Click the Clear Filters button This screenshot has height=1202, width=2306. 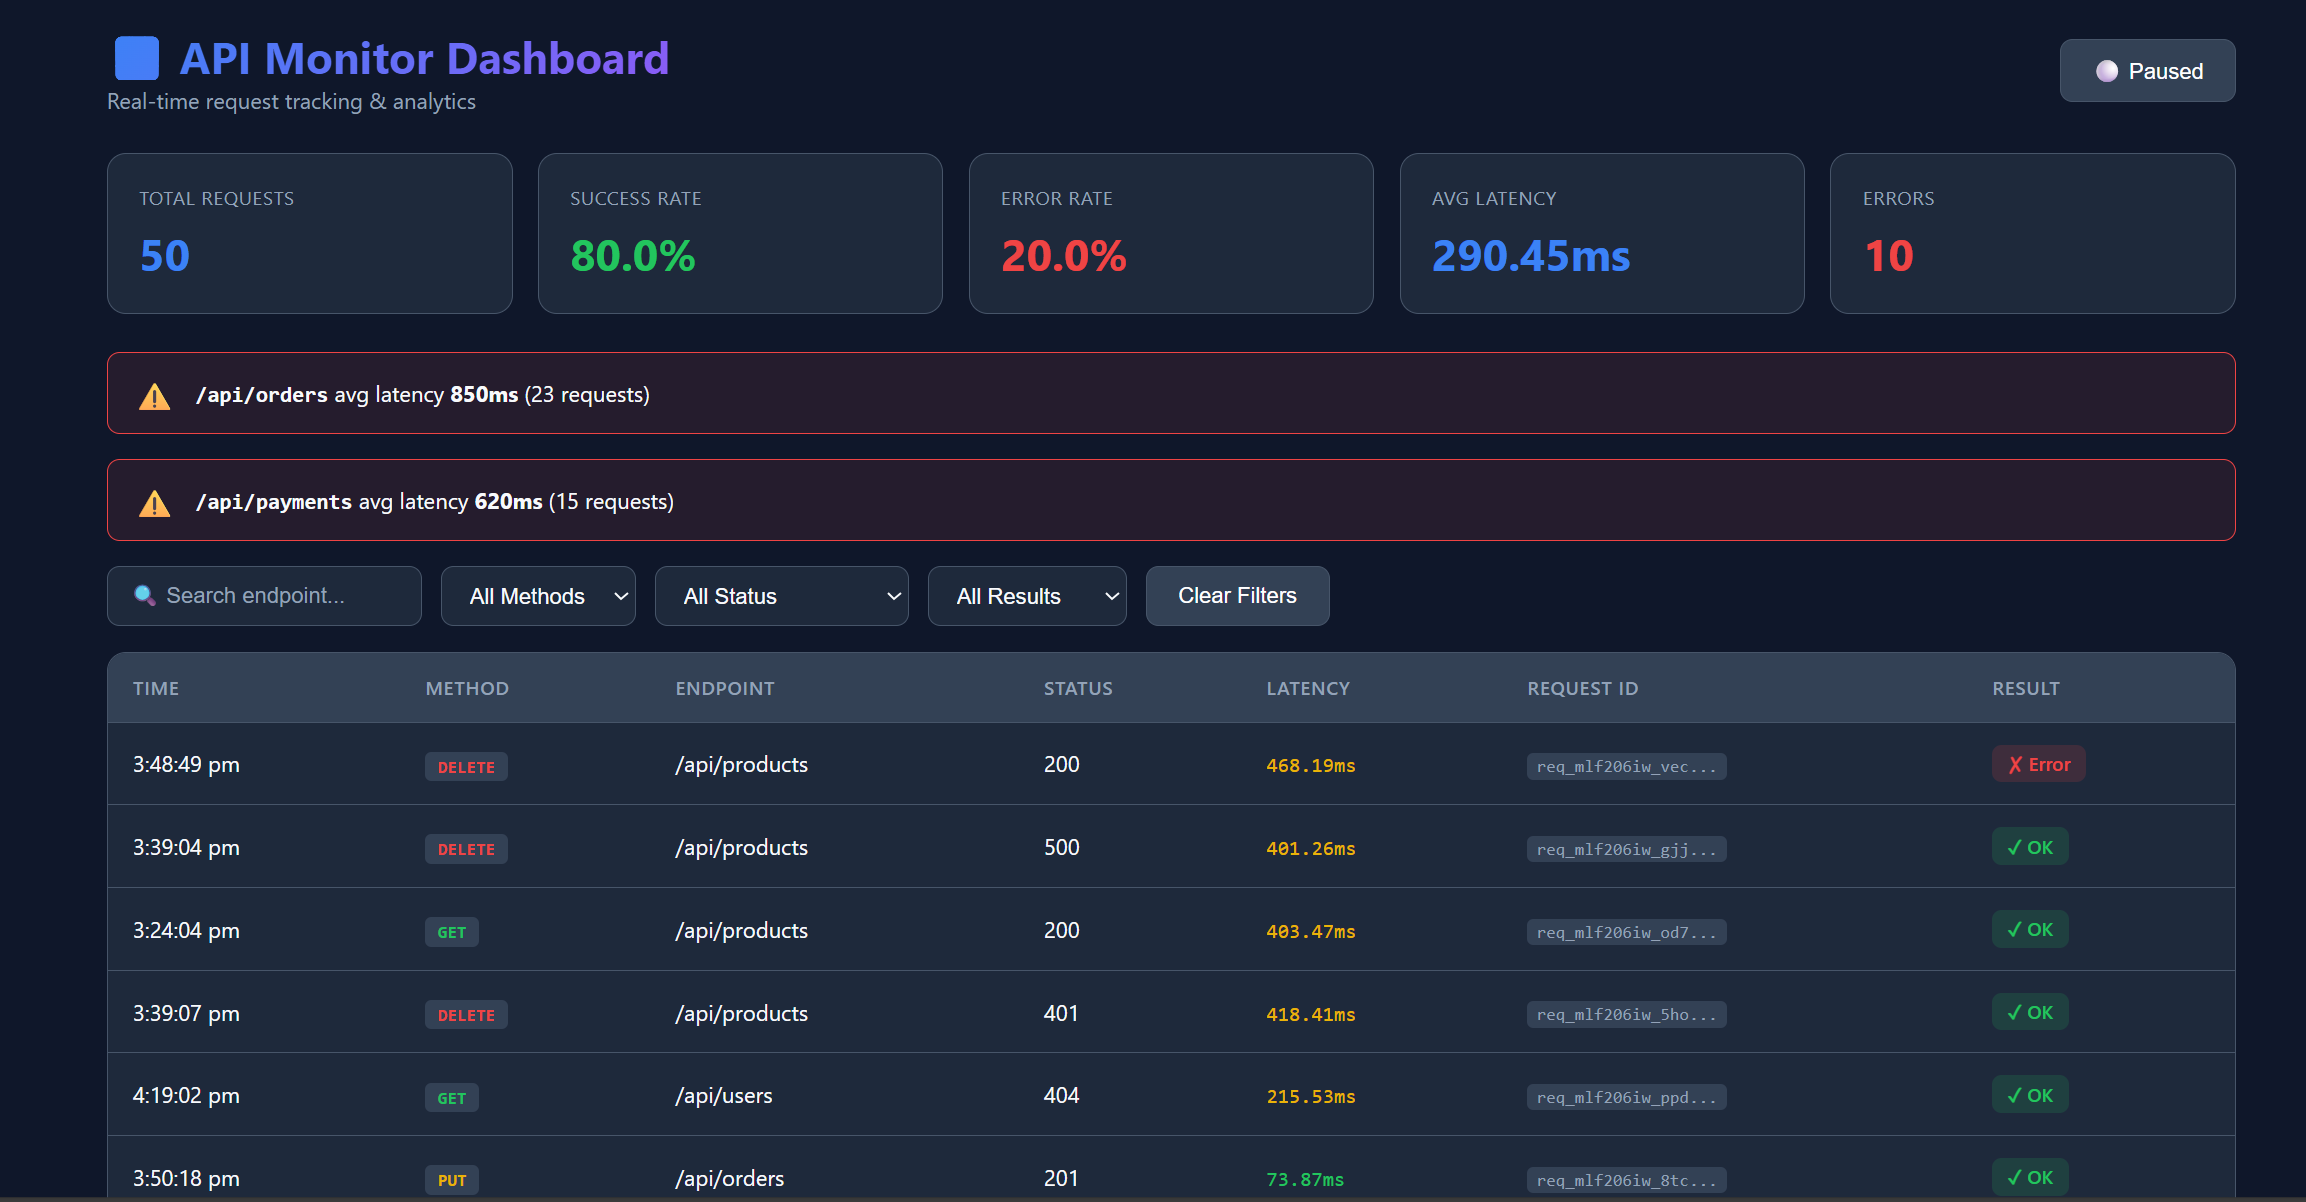coord(1237,595)
